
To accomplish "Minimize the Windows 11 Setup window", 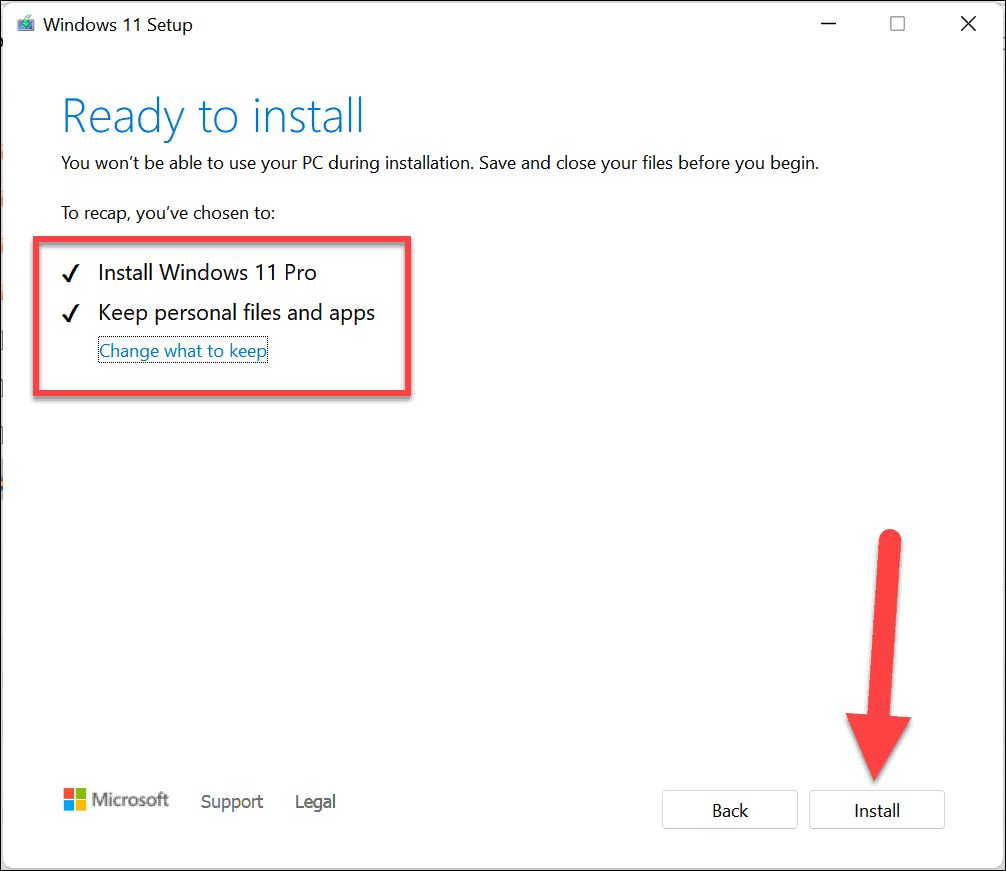I will [828, 23].
